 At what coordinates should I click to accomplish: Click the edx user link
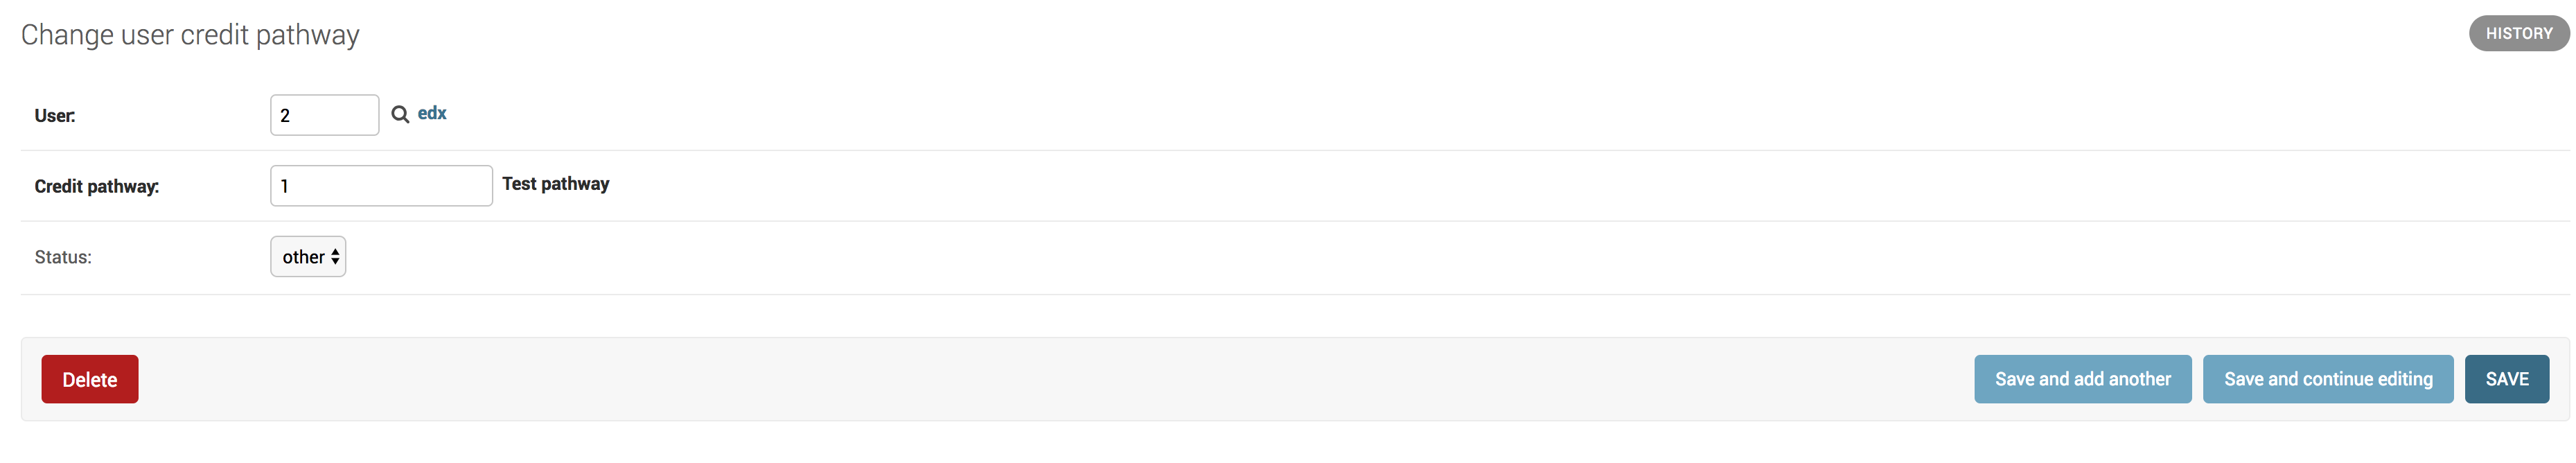pos(432,113)
